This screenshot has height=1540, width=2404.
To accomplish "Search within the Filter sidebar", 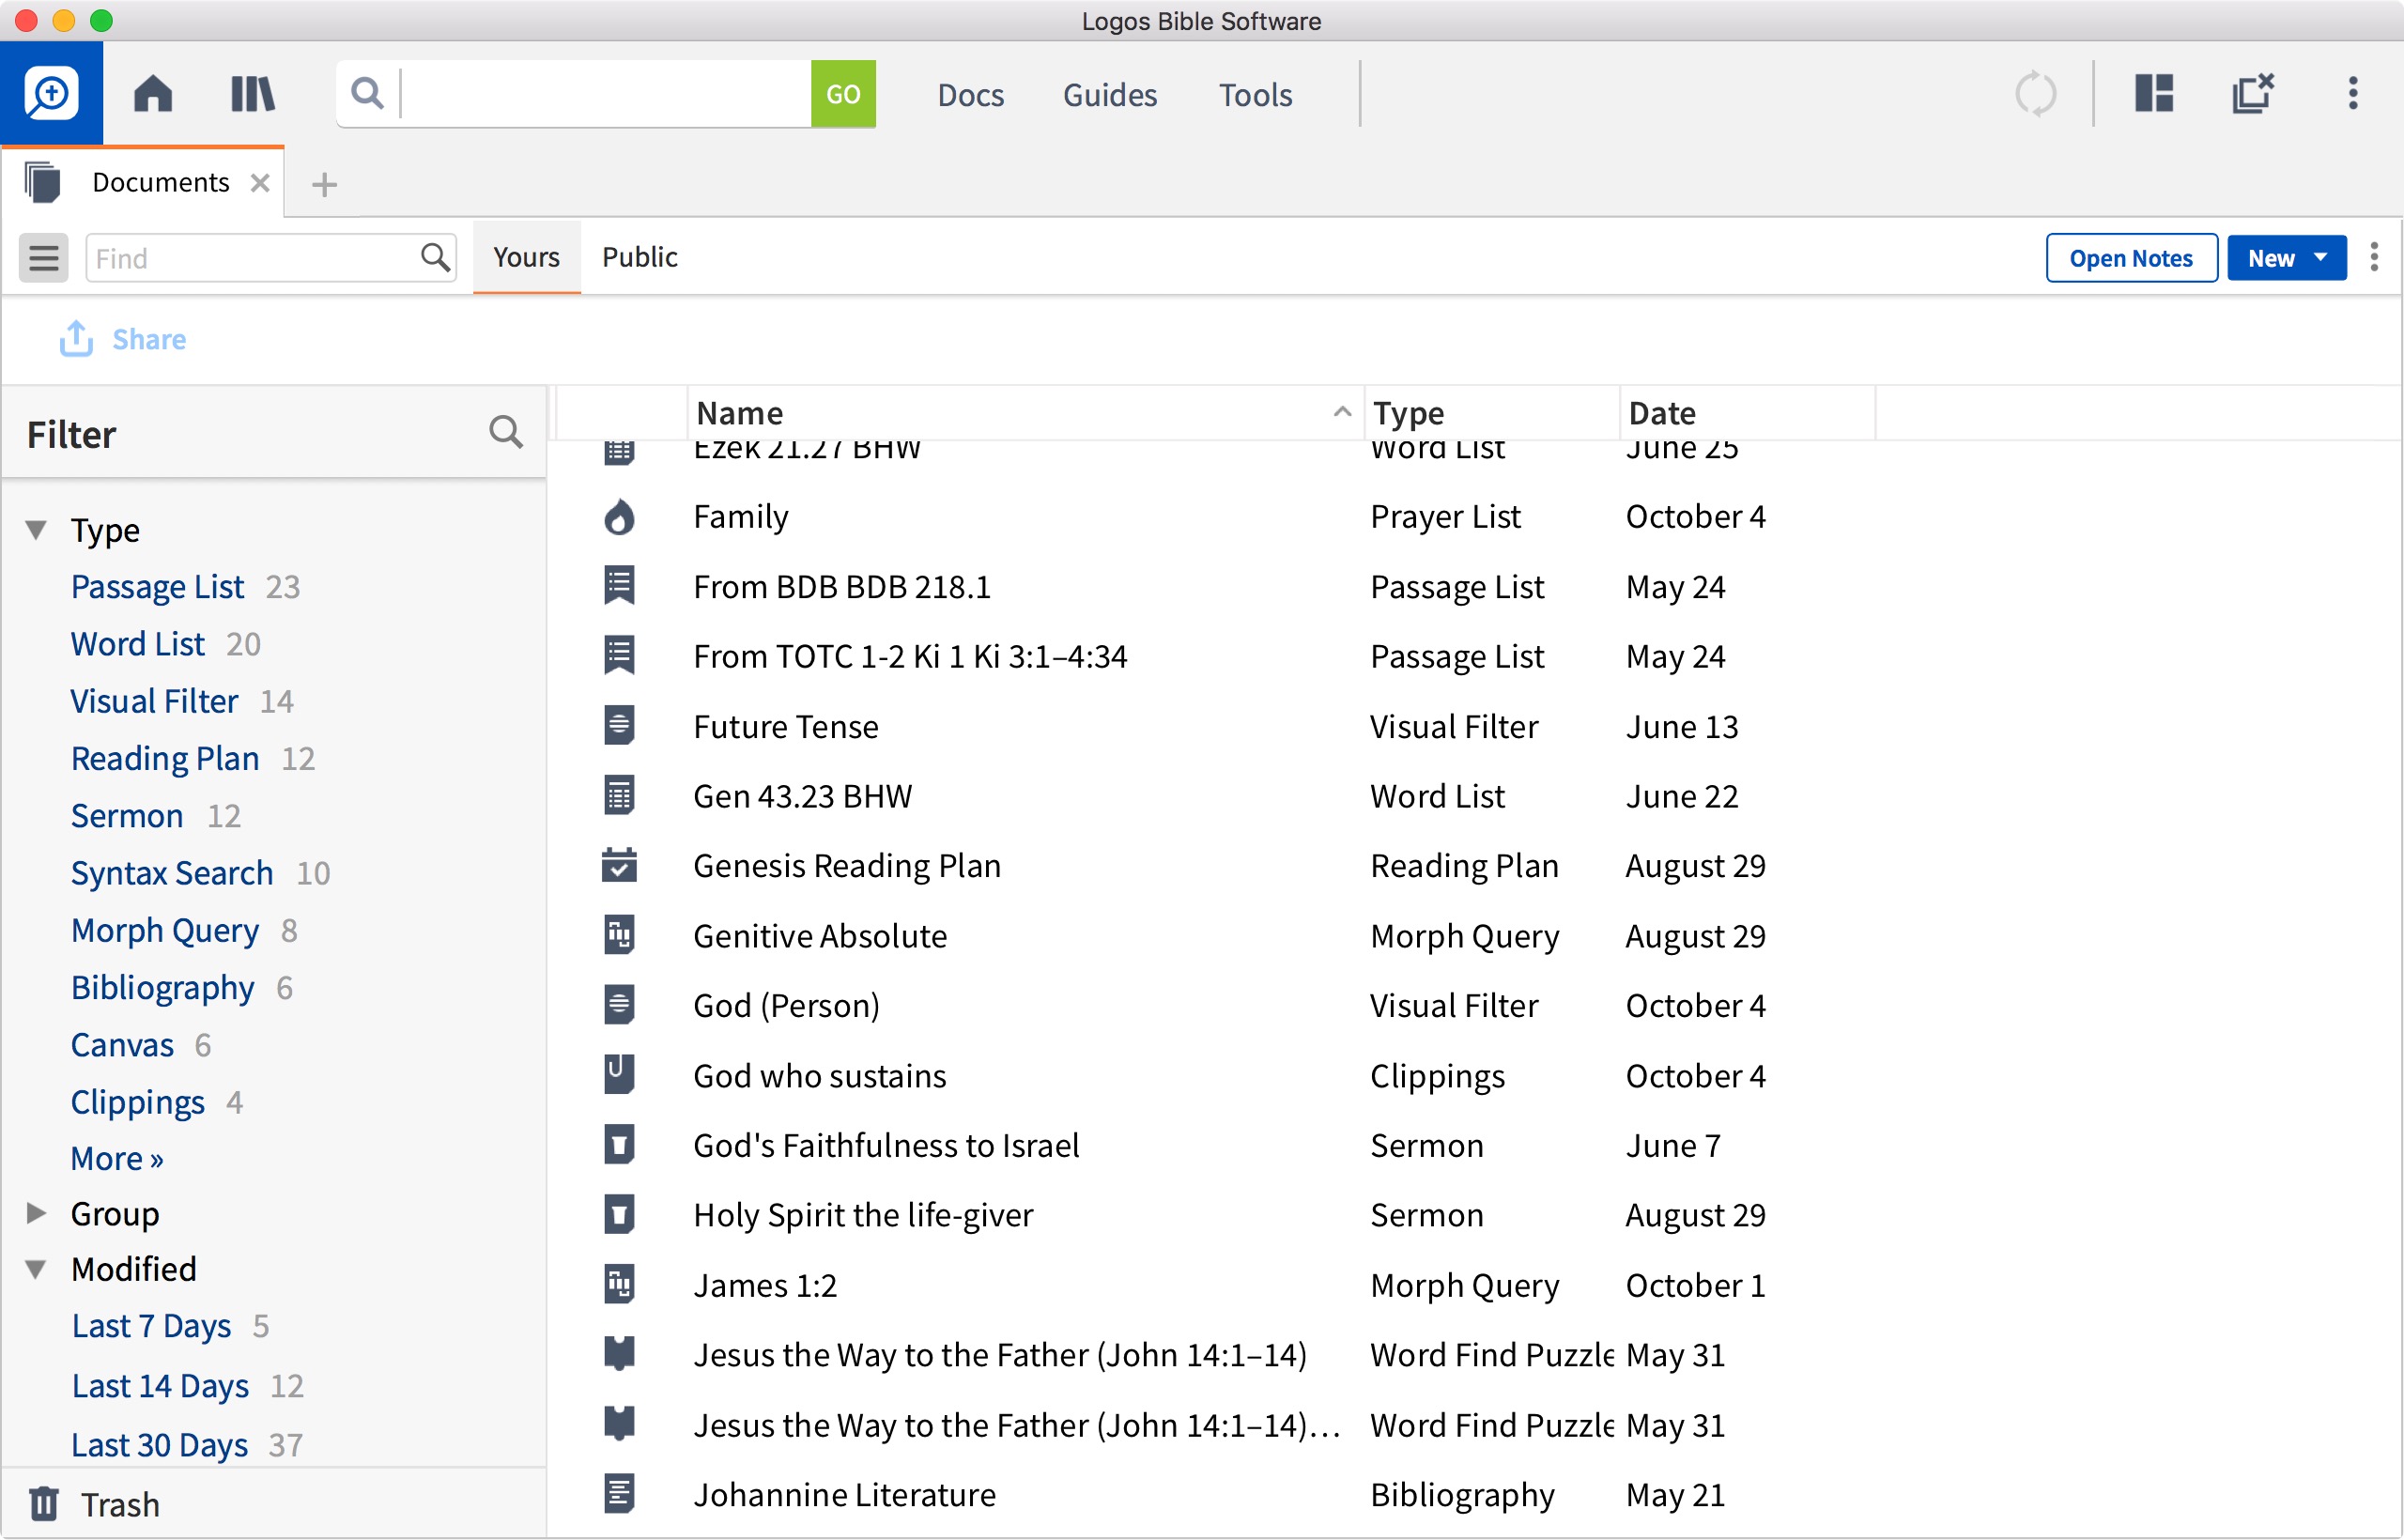I will click(x=505, y=433).
